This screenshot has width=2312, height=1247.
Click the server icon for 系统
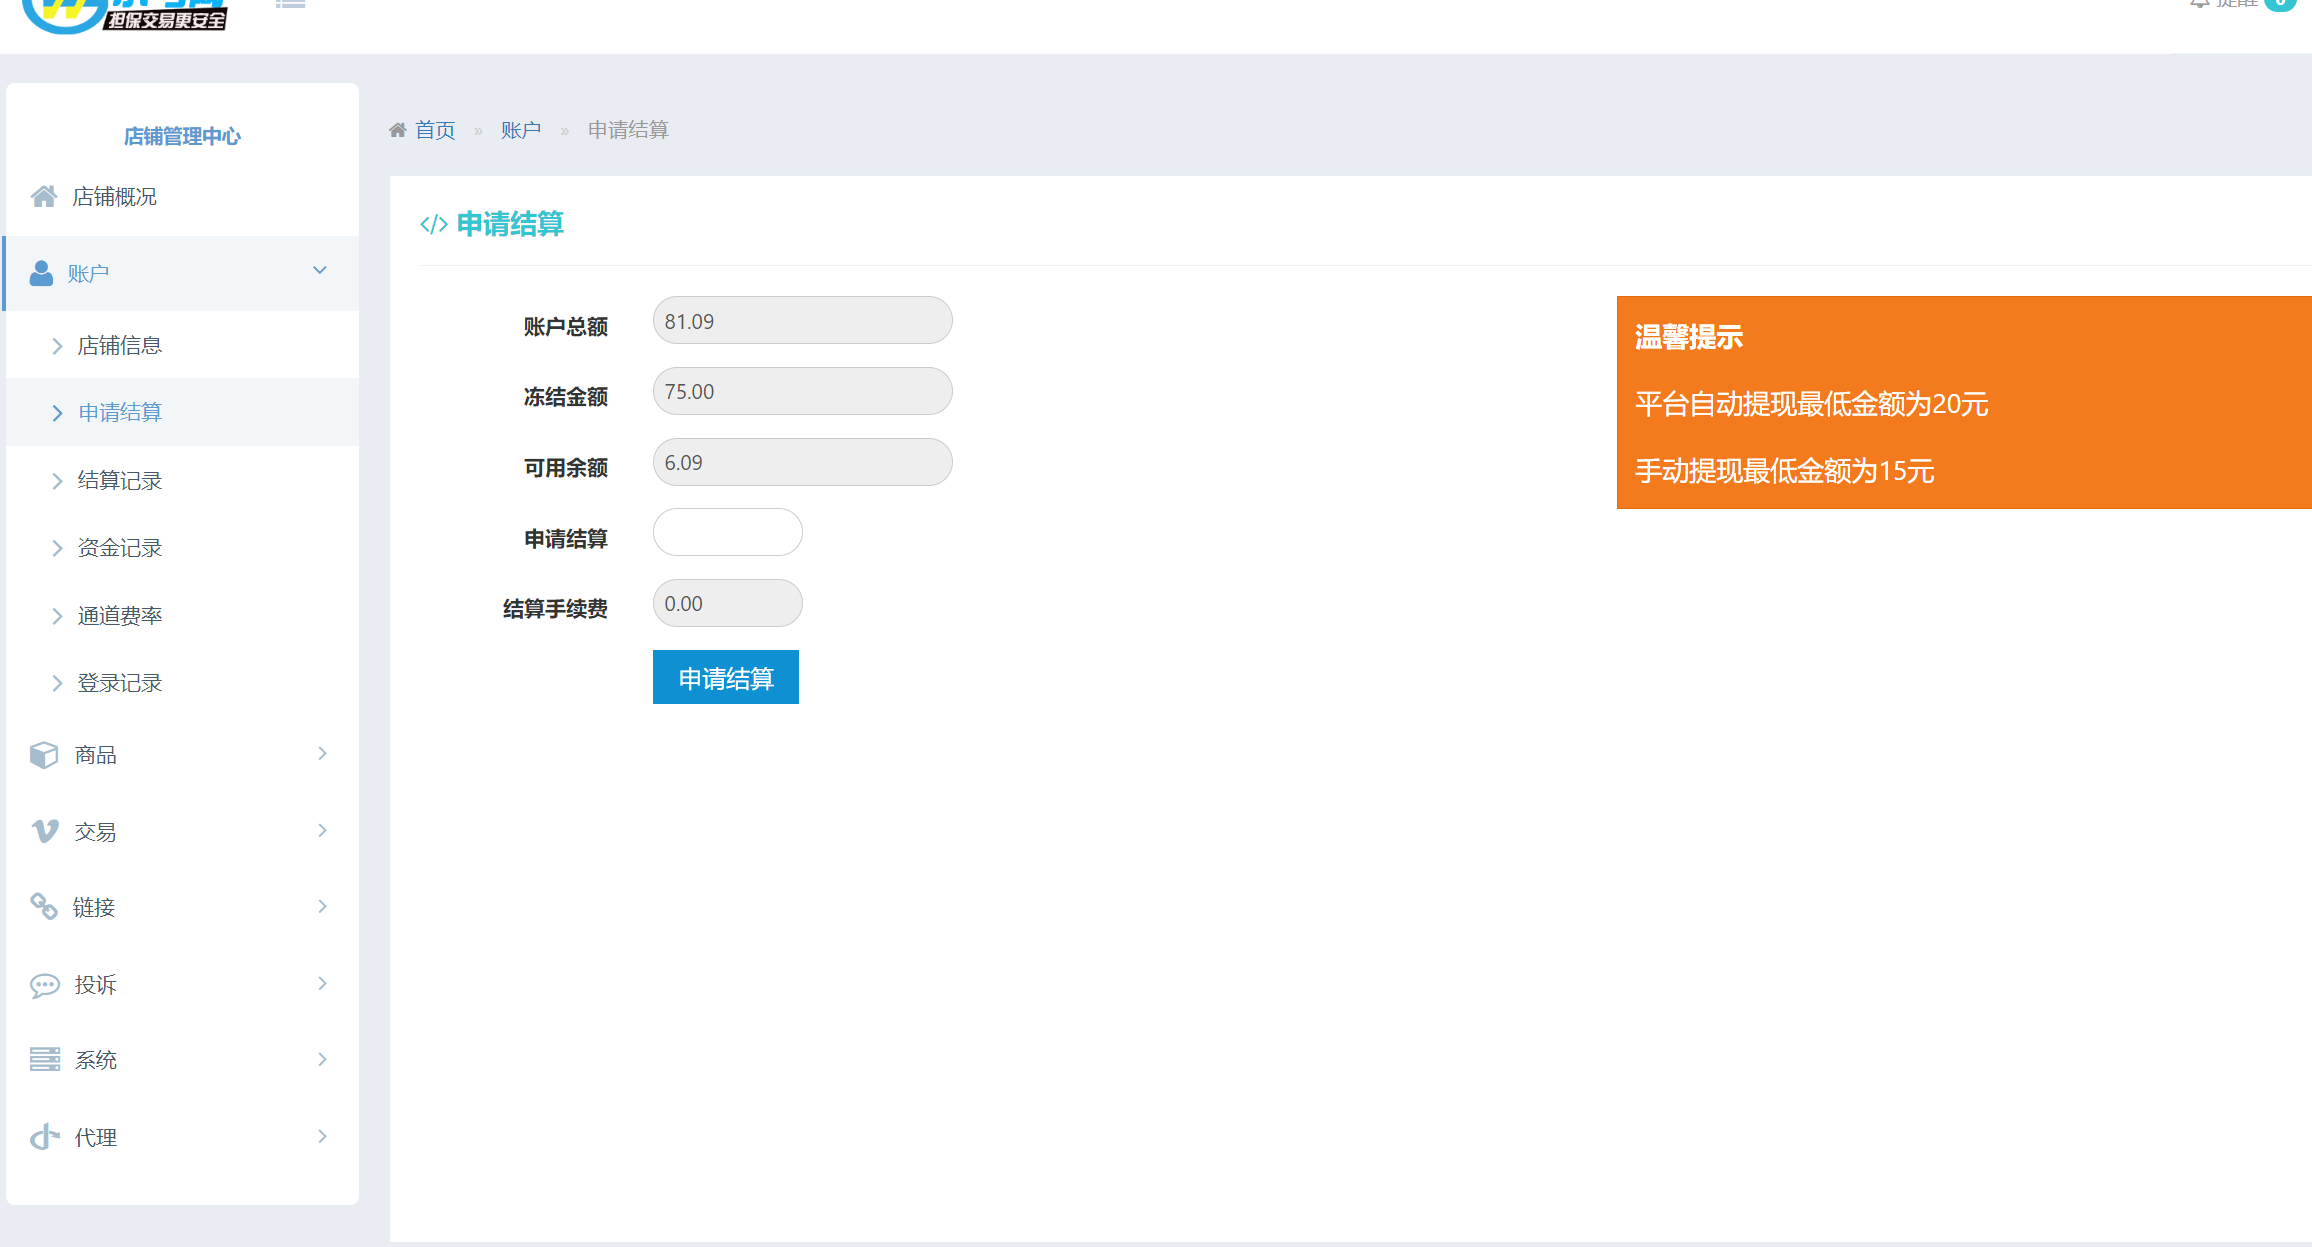44,1060
